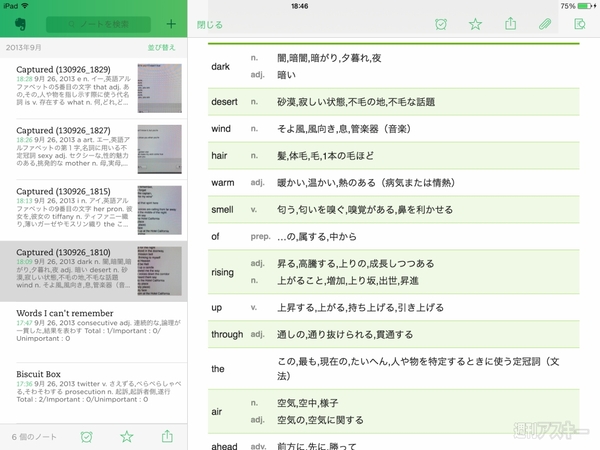Tap the word 'ahead' in the table

pos(224,446)
